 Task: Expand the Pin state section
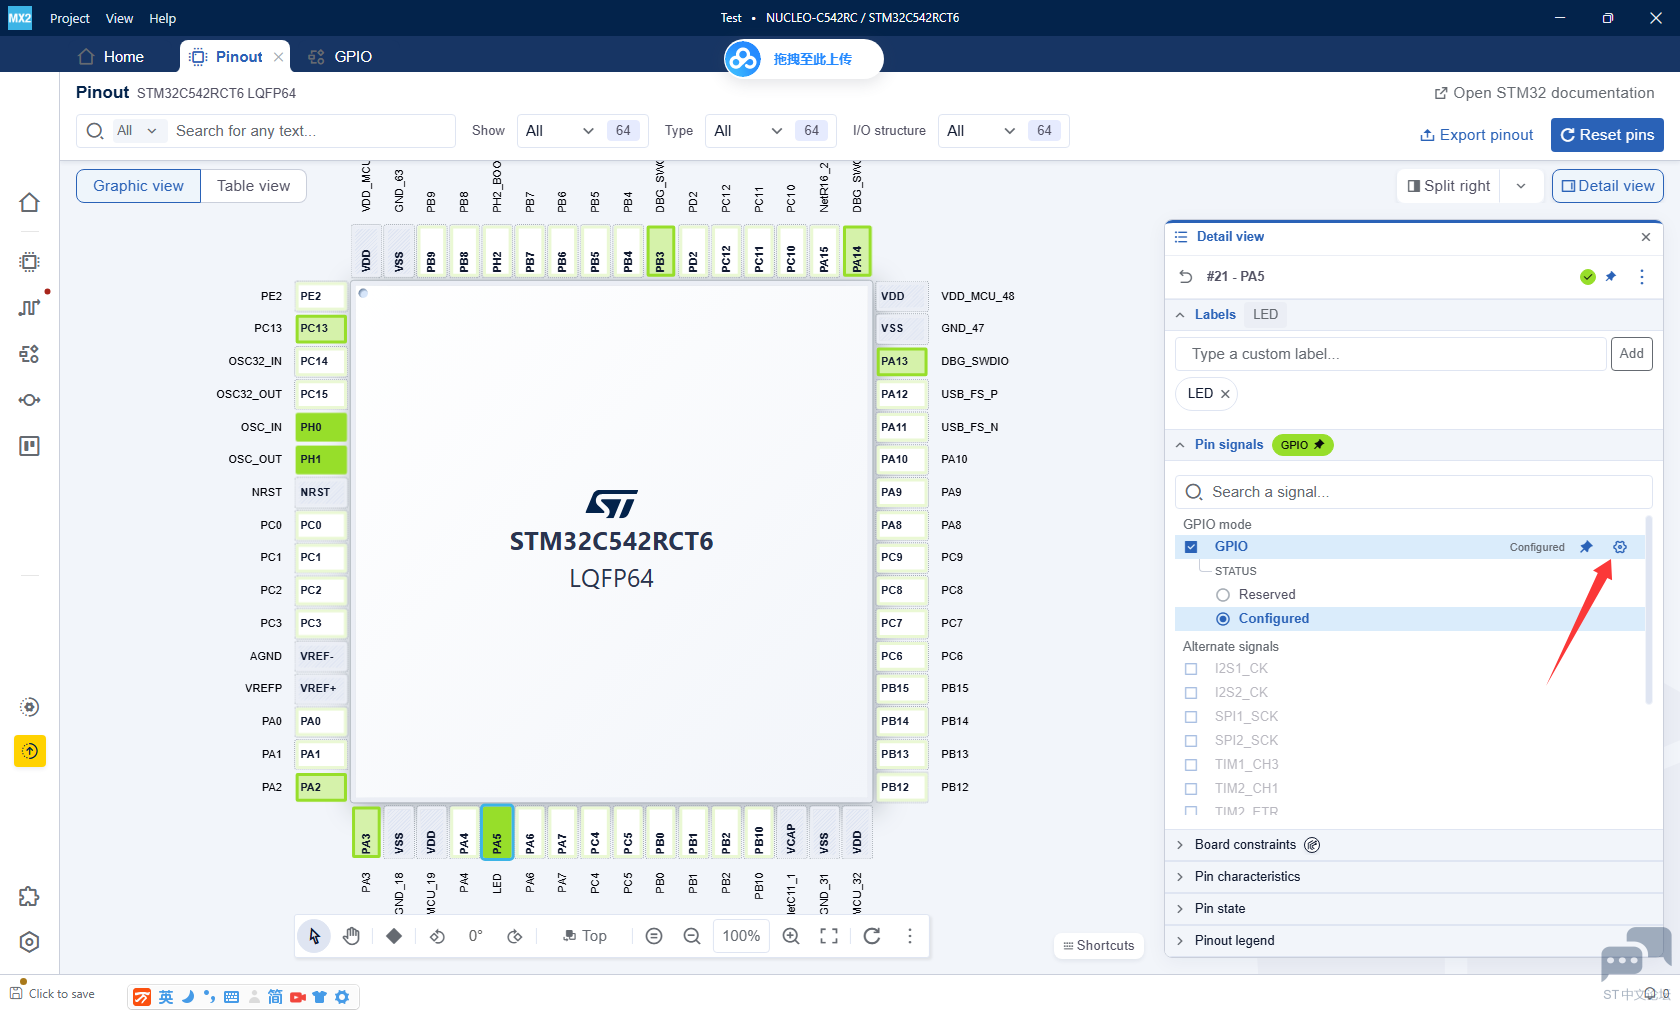1181,909
